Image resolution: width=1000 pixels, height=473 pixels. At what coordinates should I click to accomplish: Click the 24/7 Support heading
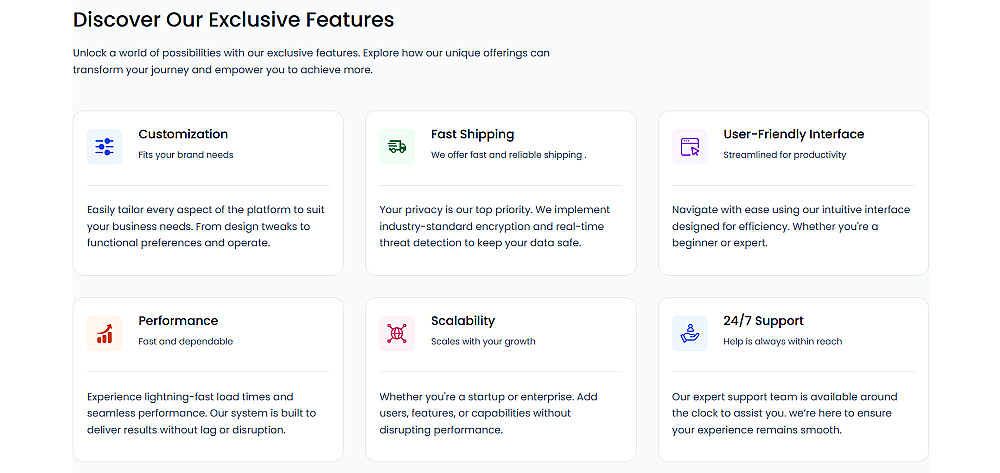click(763, 321)
